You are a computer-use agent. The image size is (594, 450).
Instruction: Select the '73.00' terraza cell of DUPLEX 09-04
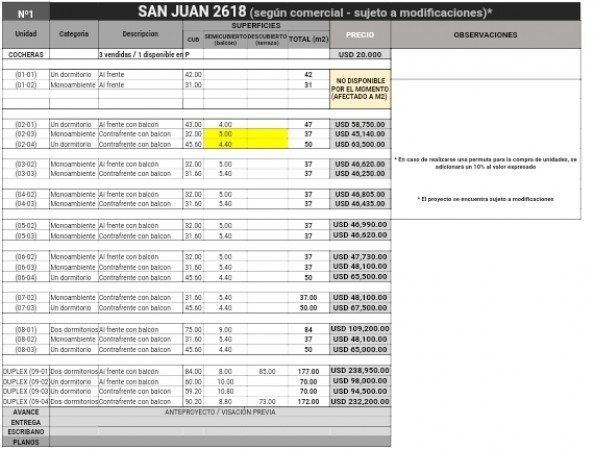[267, 402]
